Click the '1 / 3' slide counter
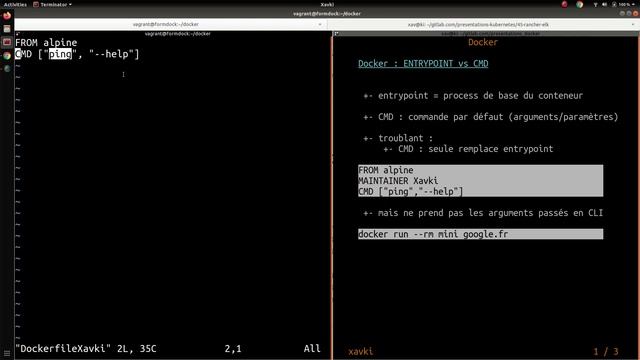This screenshot has height=360, width=640. click(x=606, y=351)
